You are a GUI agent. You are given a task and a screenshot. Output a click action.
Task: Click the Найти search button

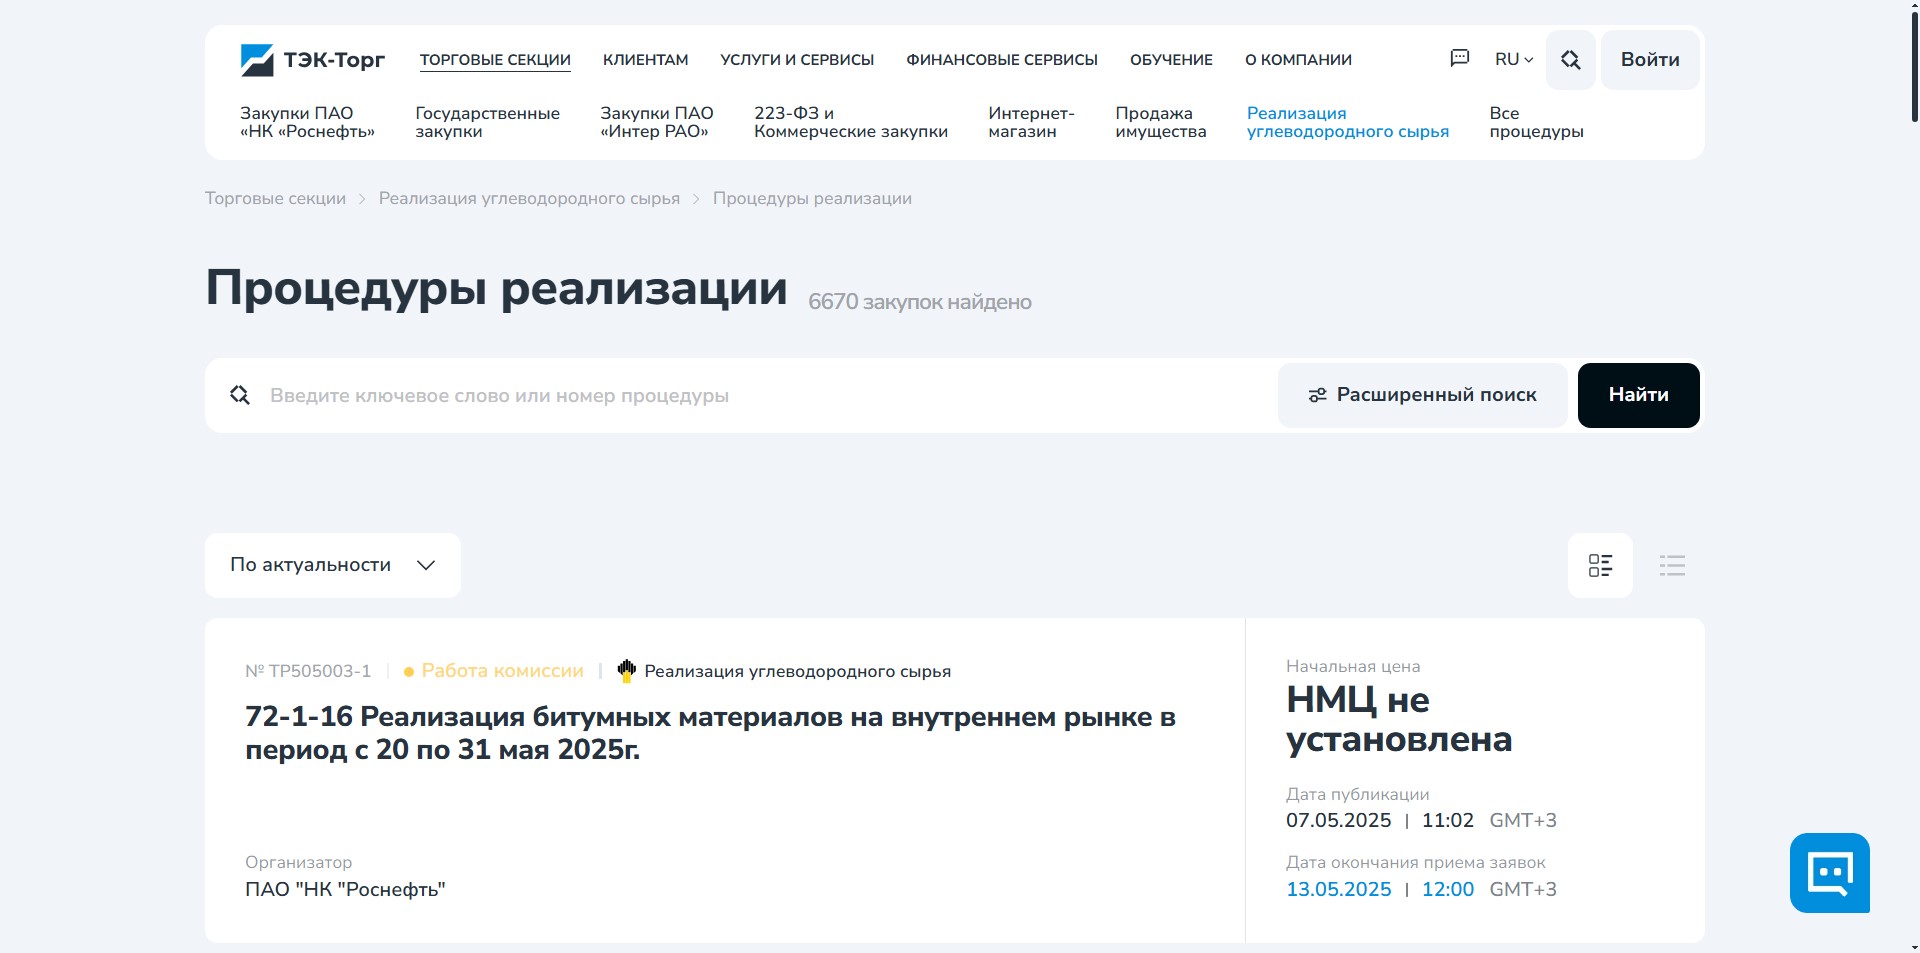[1638, 395]
